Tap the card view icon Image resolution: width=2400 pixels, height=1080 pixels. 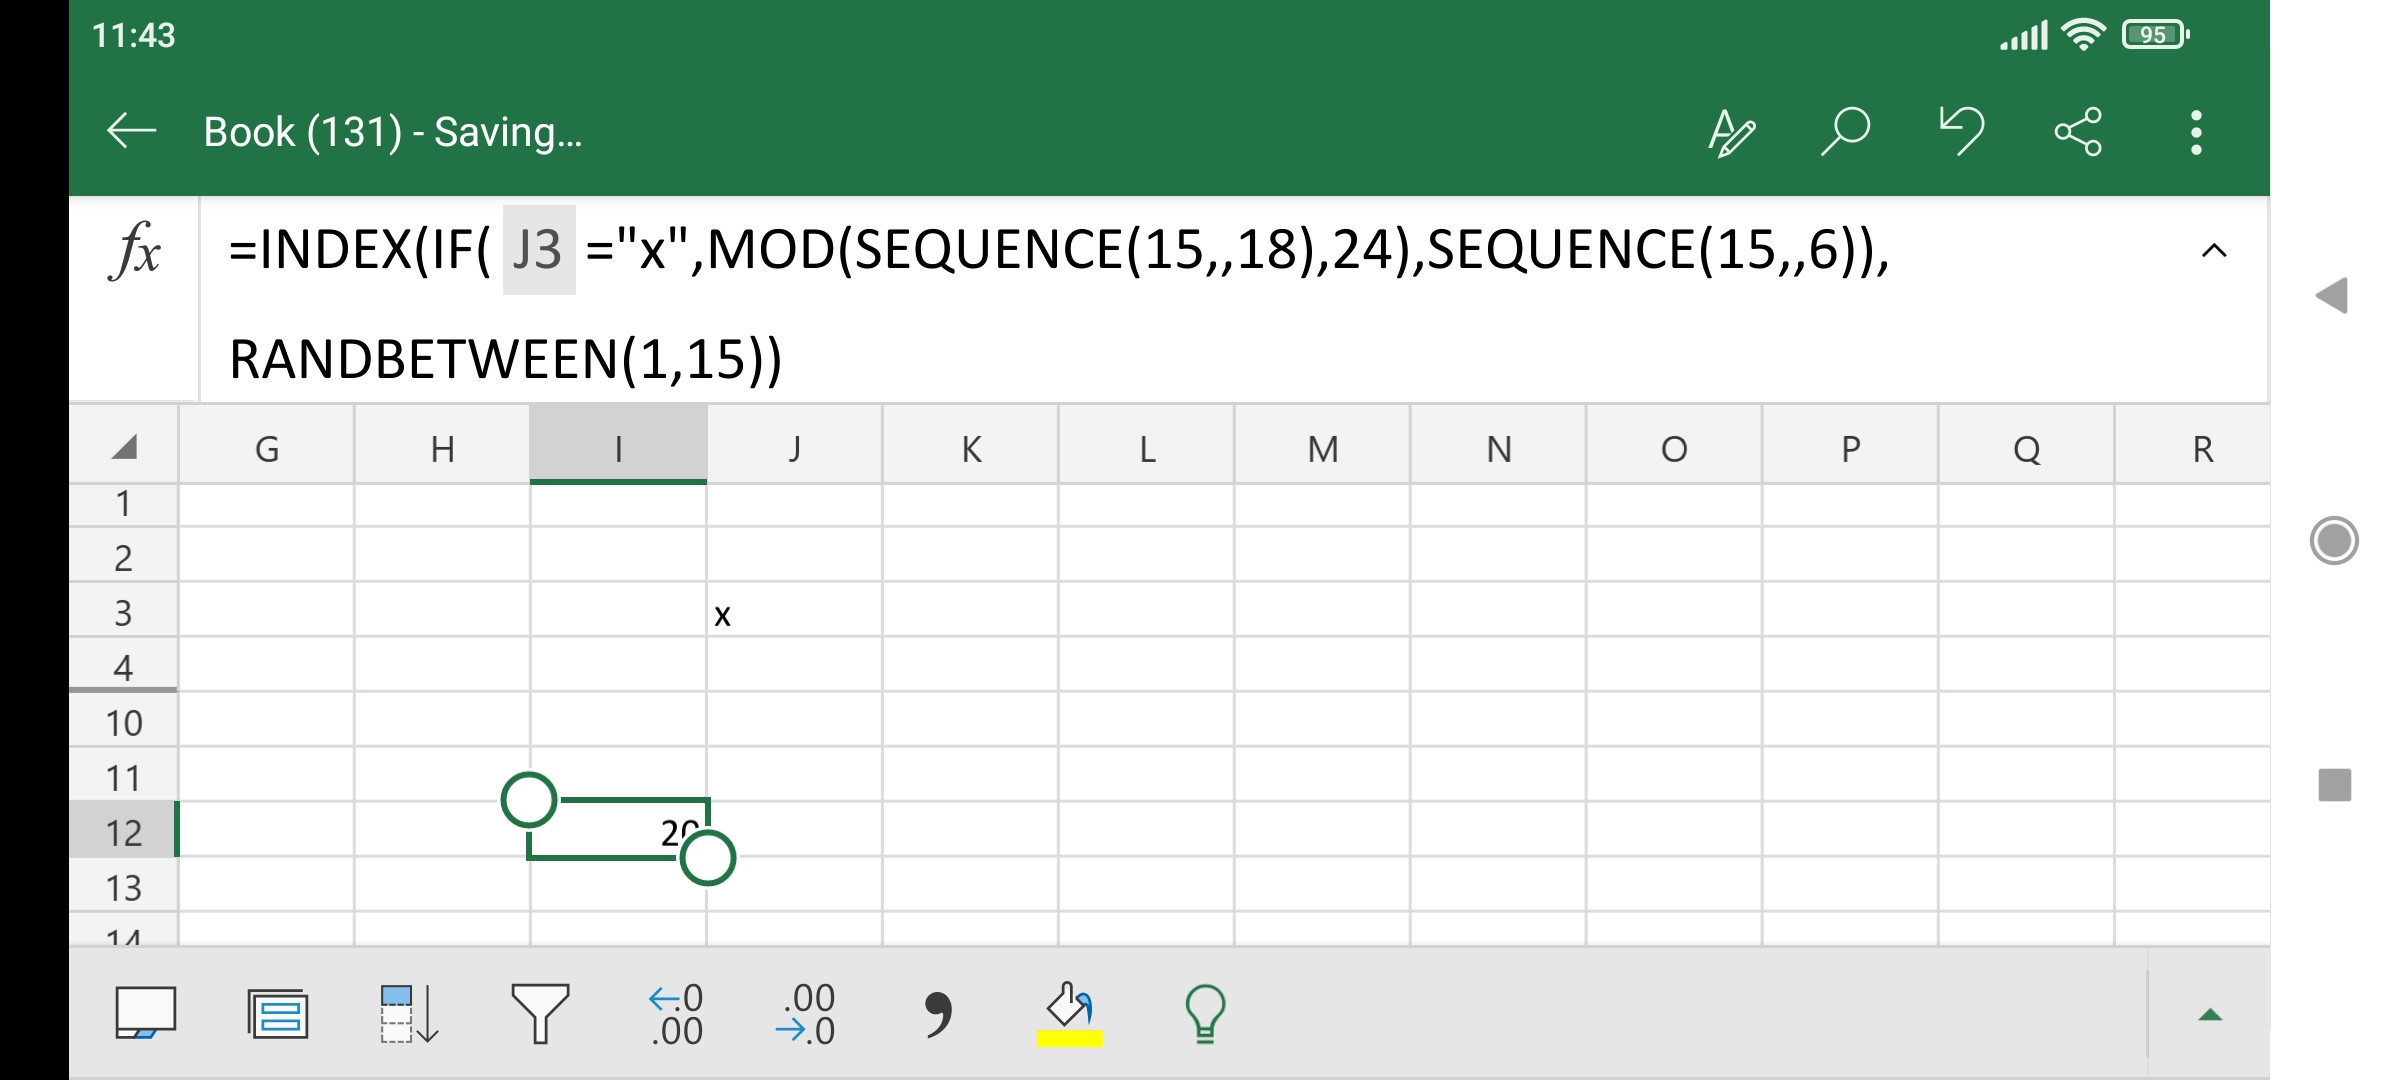tap(278, 1014)
